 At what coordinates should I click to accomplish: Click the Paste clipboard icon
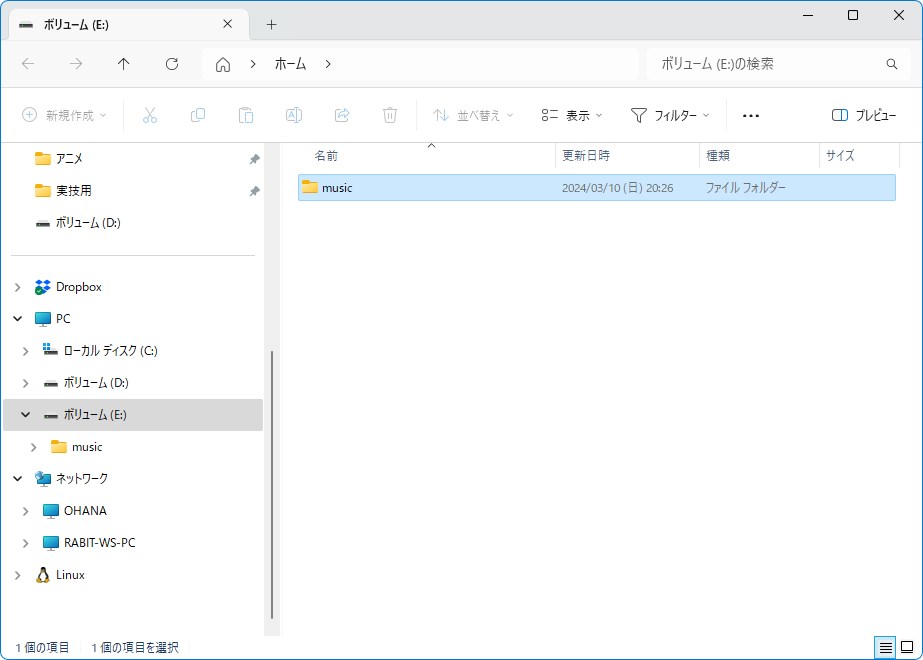[246, 116]
